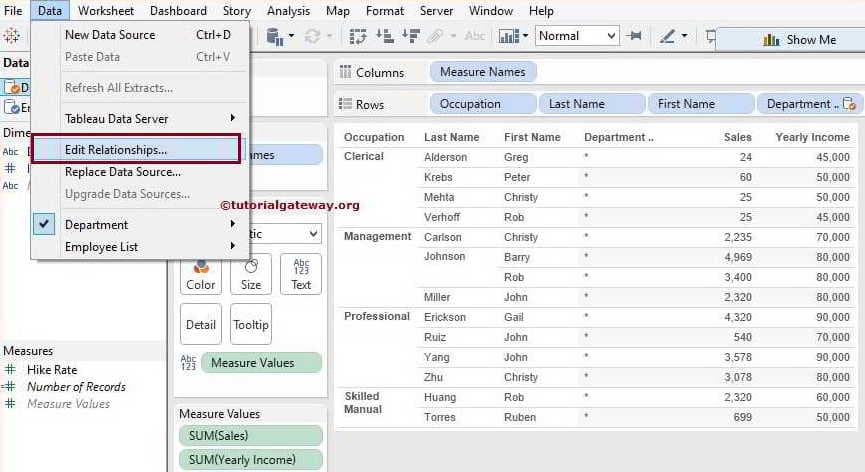The image size is (865, 472).
Task: Open the File menu
Action: [x=13, y=10]
